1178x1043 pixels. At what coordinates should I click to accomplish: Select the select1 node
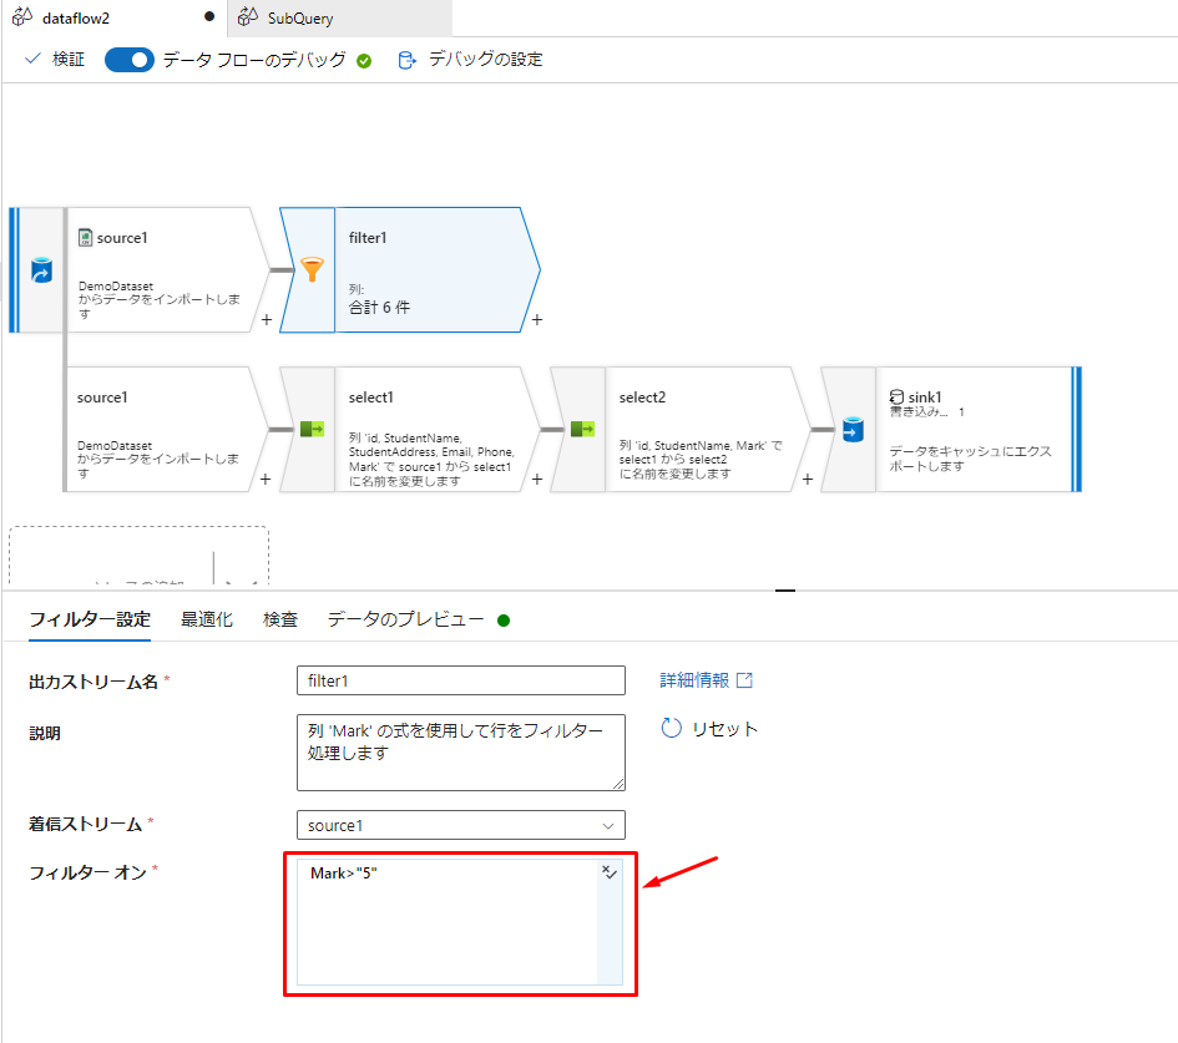click(409, 429)
